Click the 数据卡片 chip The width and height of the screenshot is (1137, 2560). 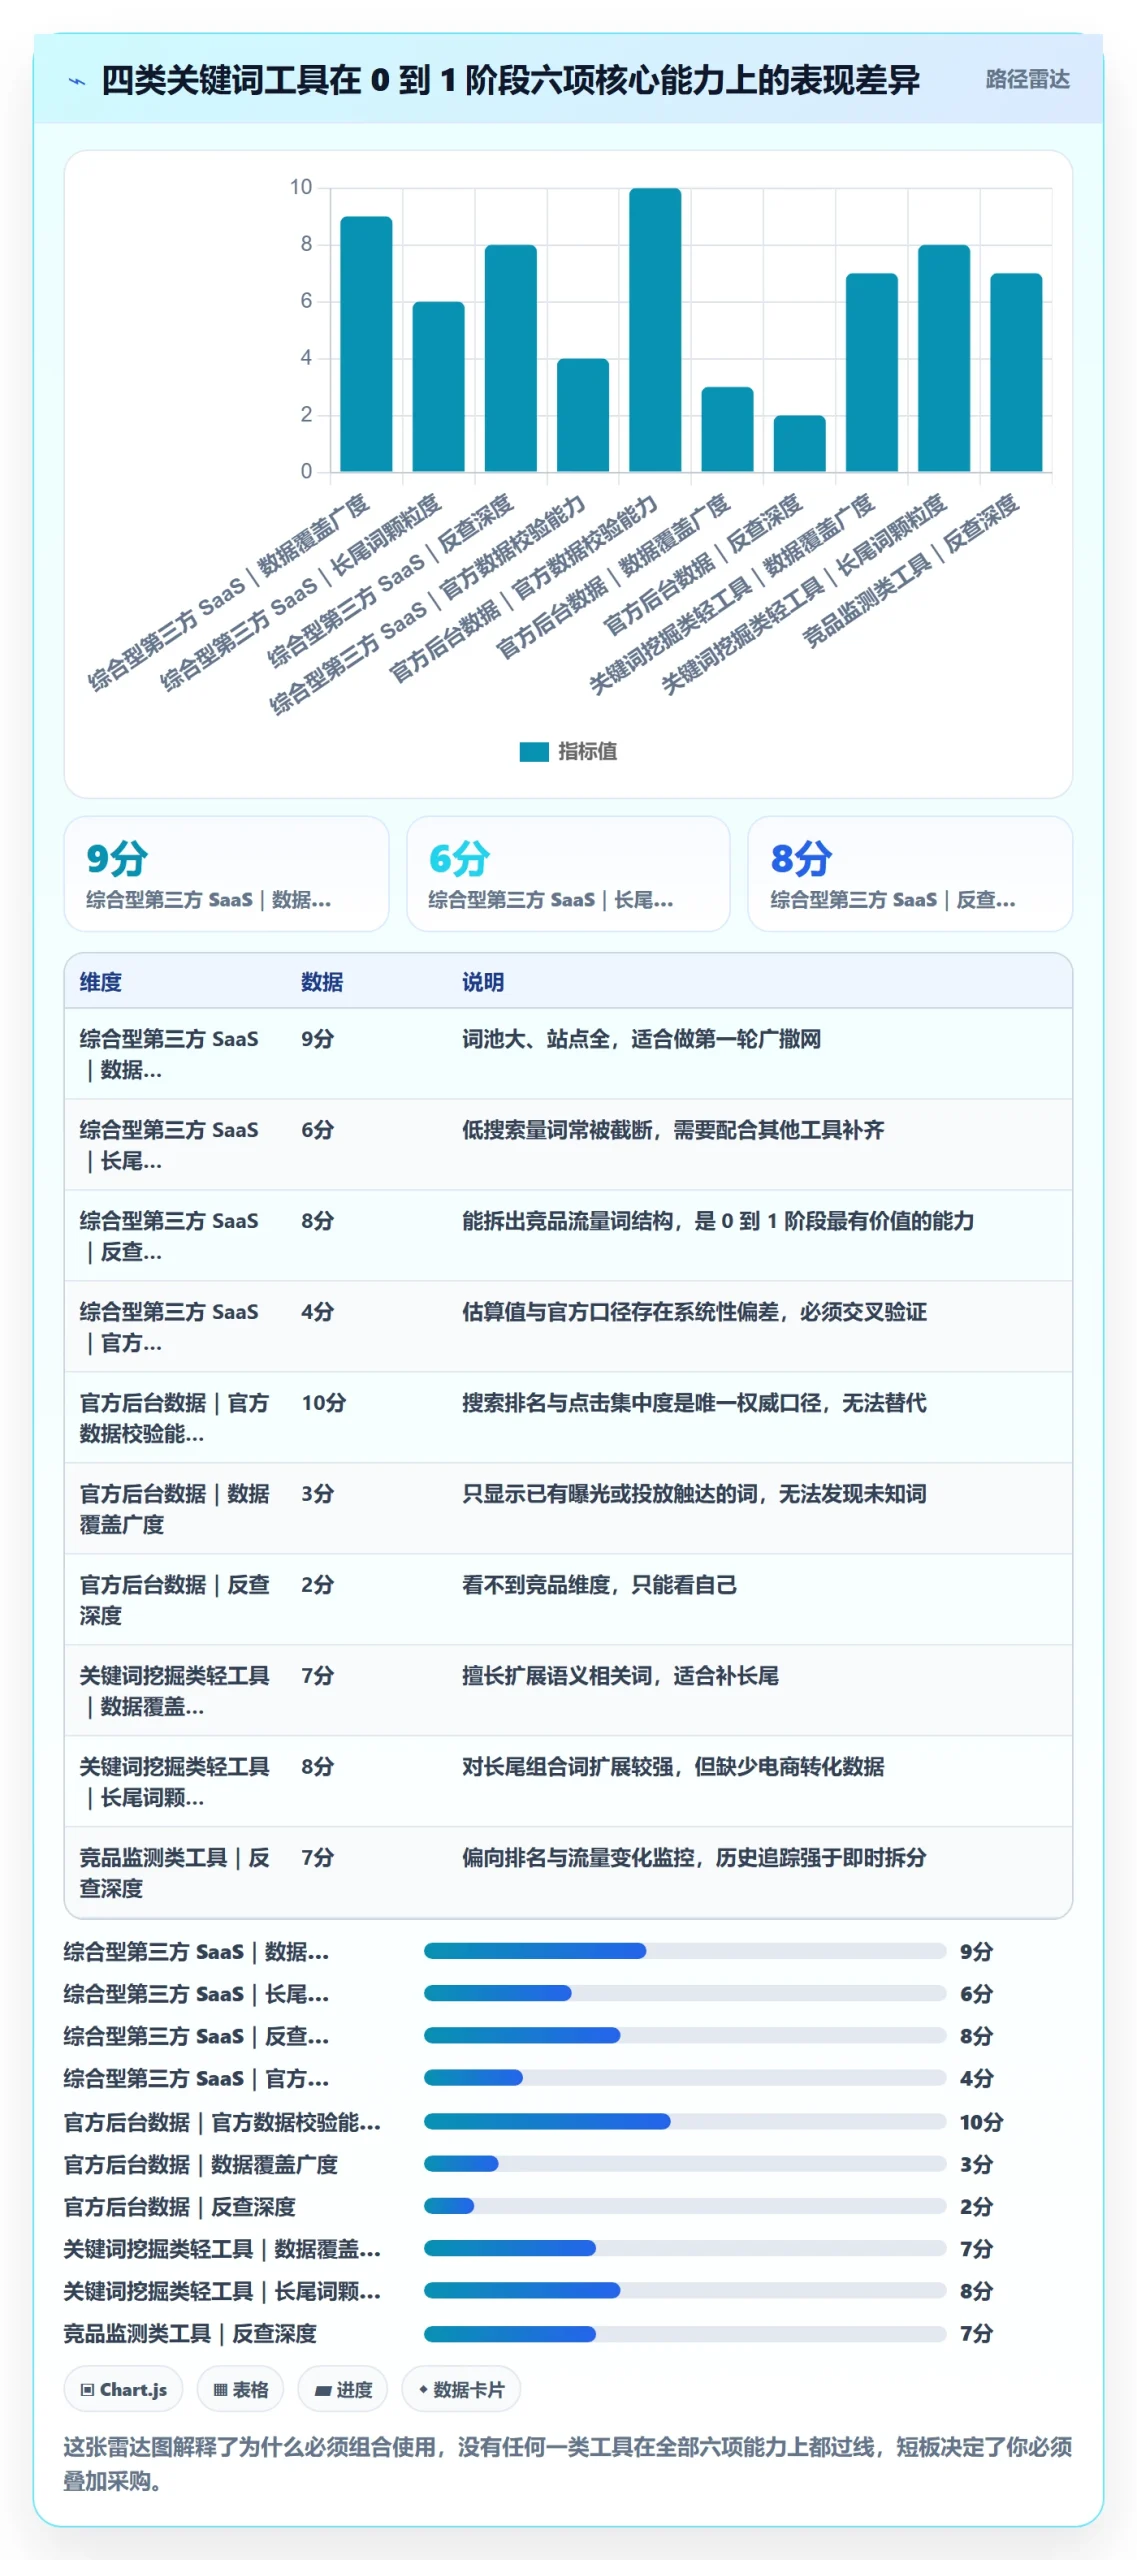click(461, 2390)
